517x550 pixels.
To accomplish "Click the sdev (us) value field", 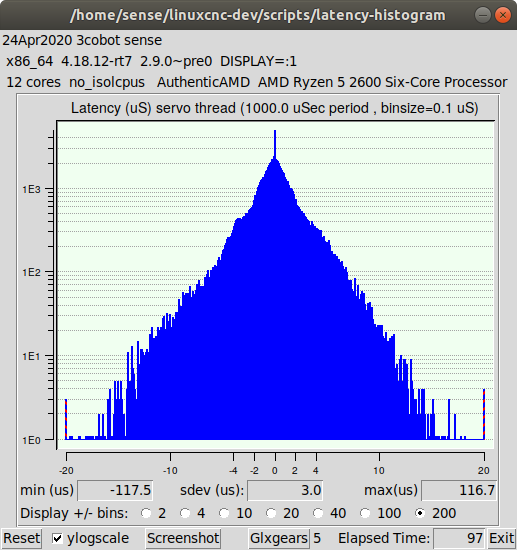I will 285,490.
